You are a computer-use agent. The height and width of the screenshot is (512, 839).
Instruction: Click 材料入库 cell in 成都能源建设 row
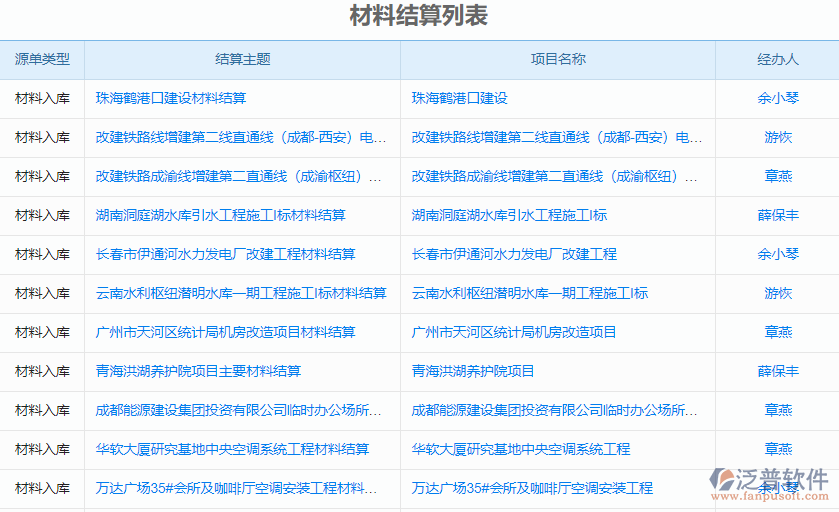point(42,410)
